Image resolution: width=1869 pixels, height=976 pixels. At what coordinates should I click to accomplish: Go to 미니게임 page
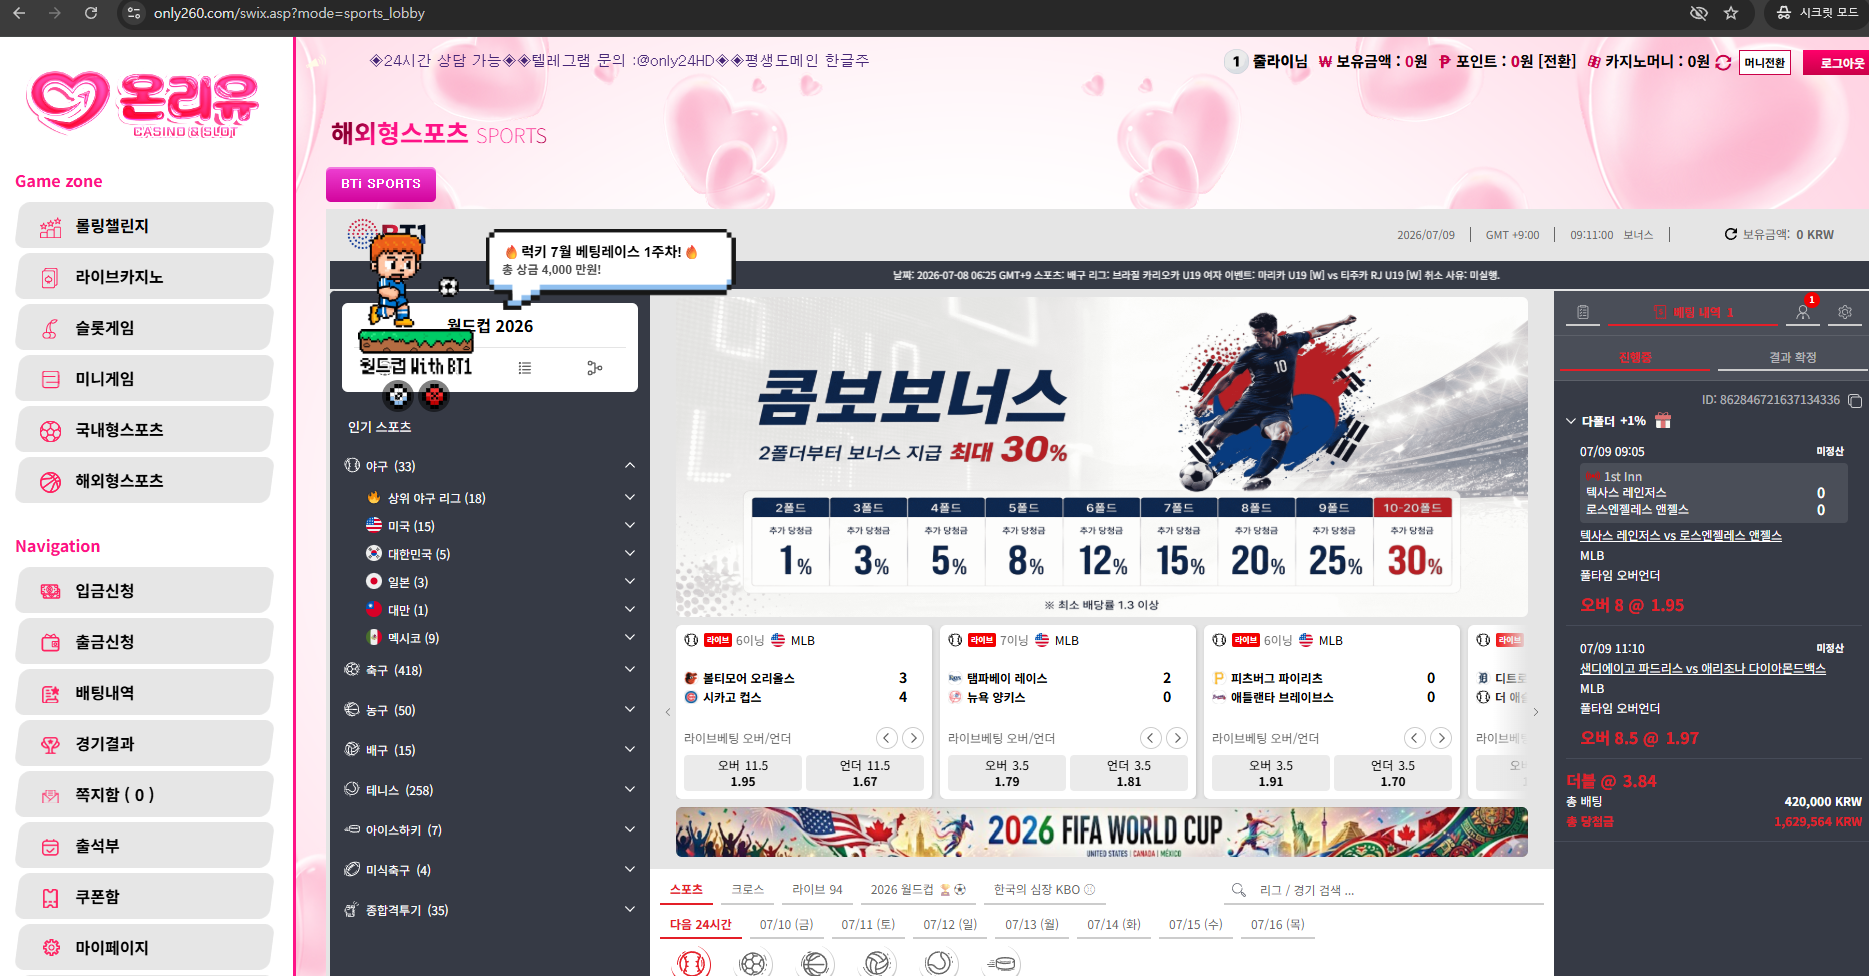144,379
